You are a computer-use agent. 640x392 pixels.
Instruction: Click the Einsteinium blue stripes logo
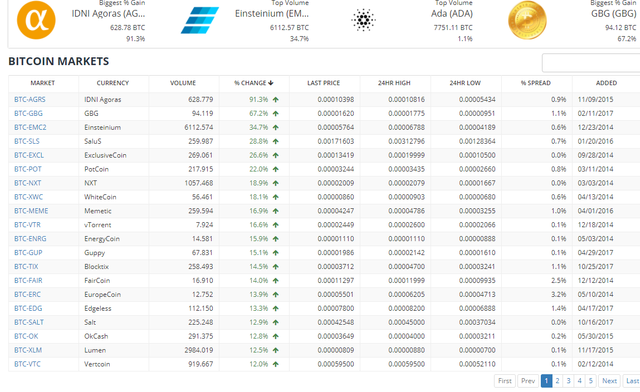click(200, 20)
